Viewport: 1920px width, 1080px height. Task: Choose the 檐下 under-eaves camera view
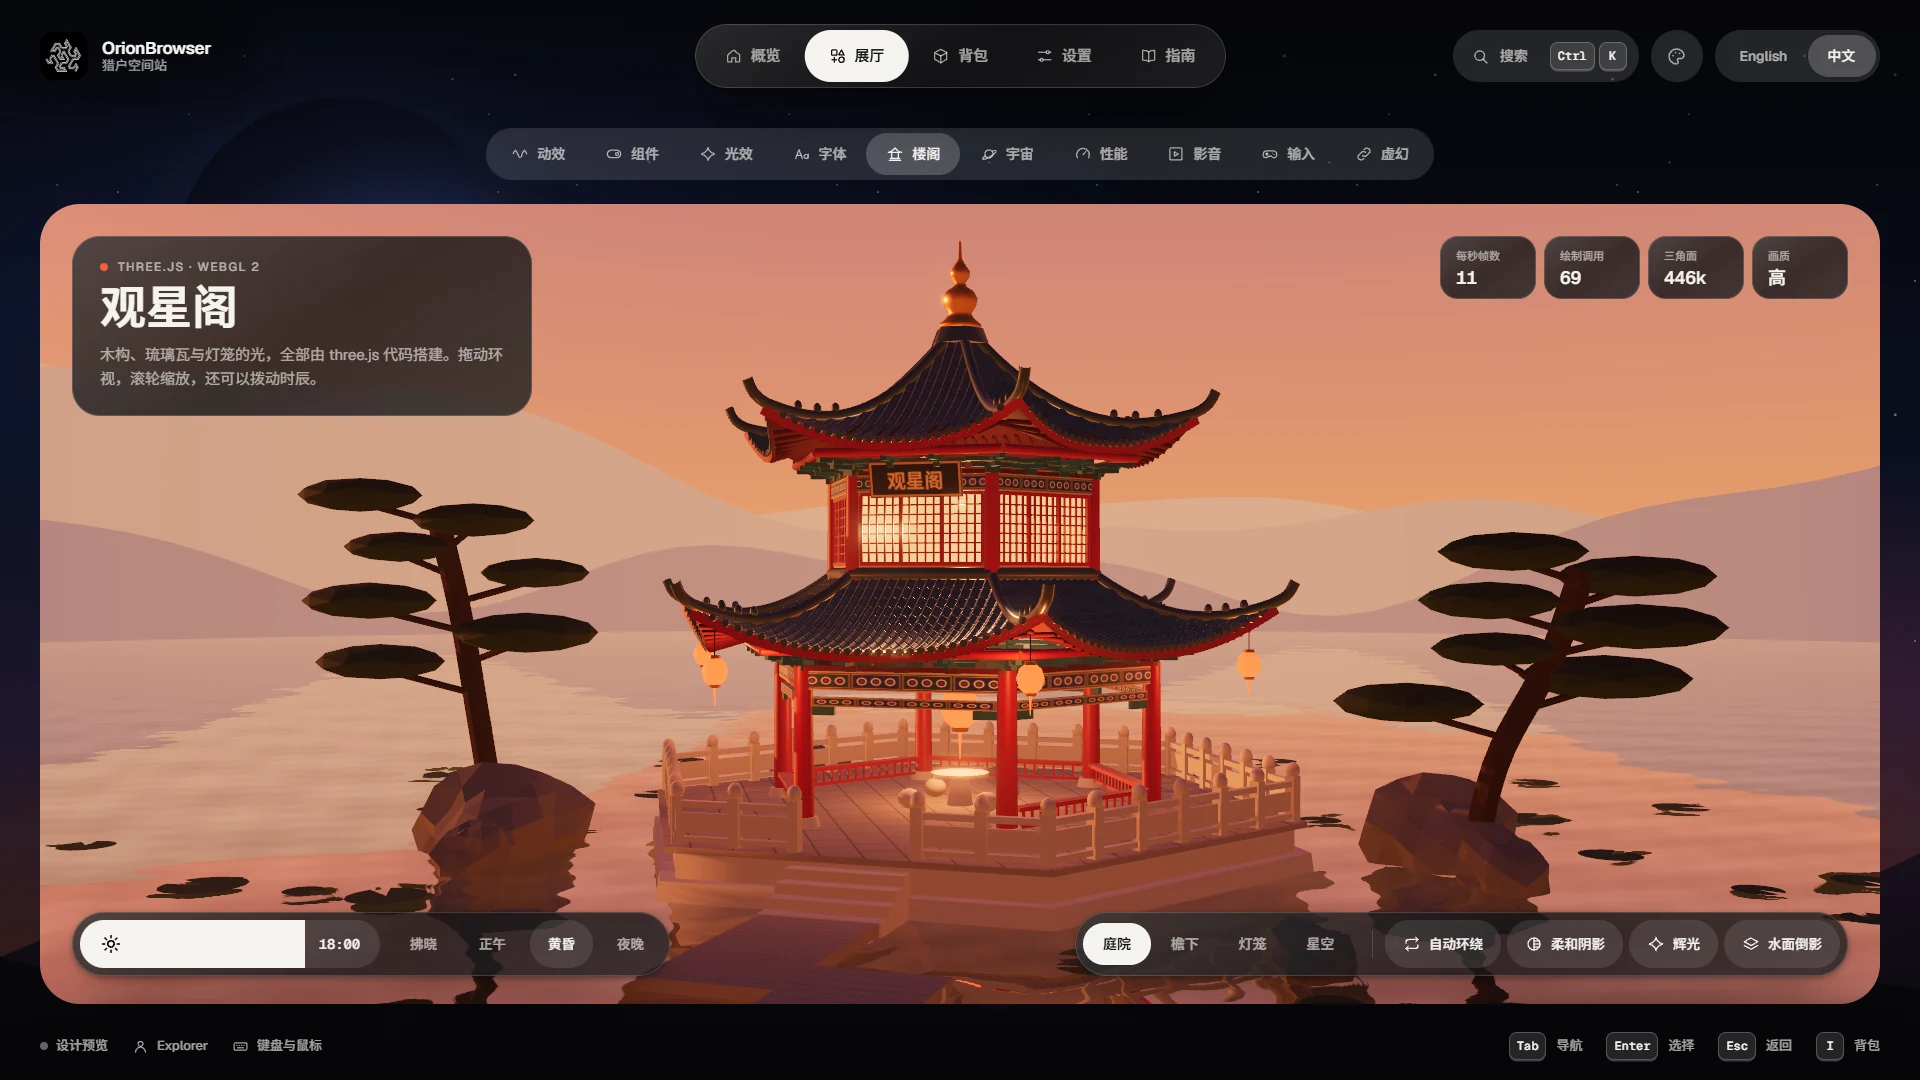click(1184, 944)
